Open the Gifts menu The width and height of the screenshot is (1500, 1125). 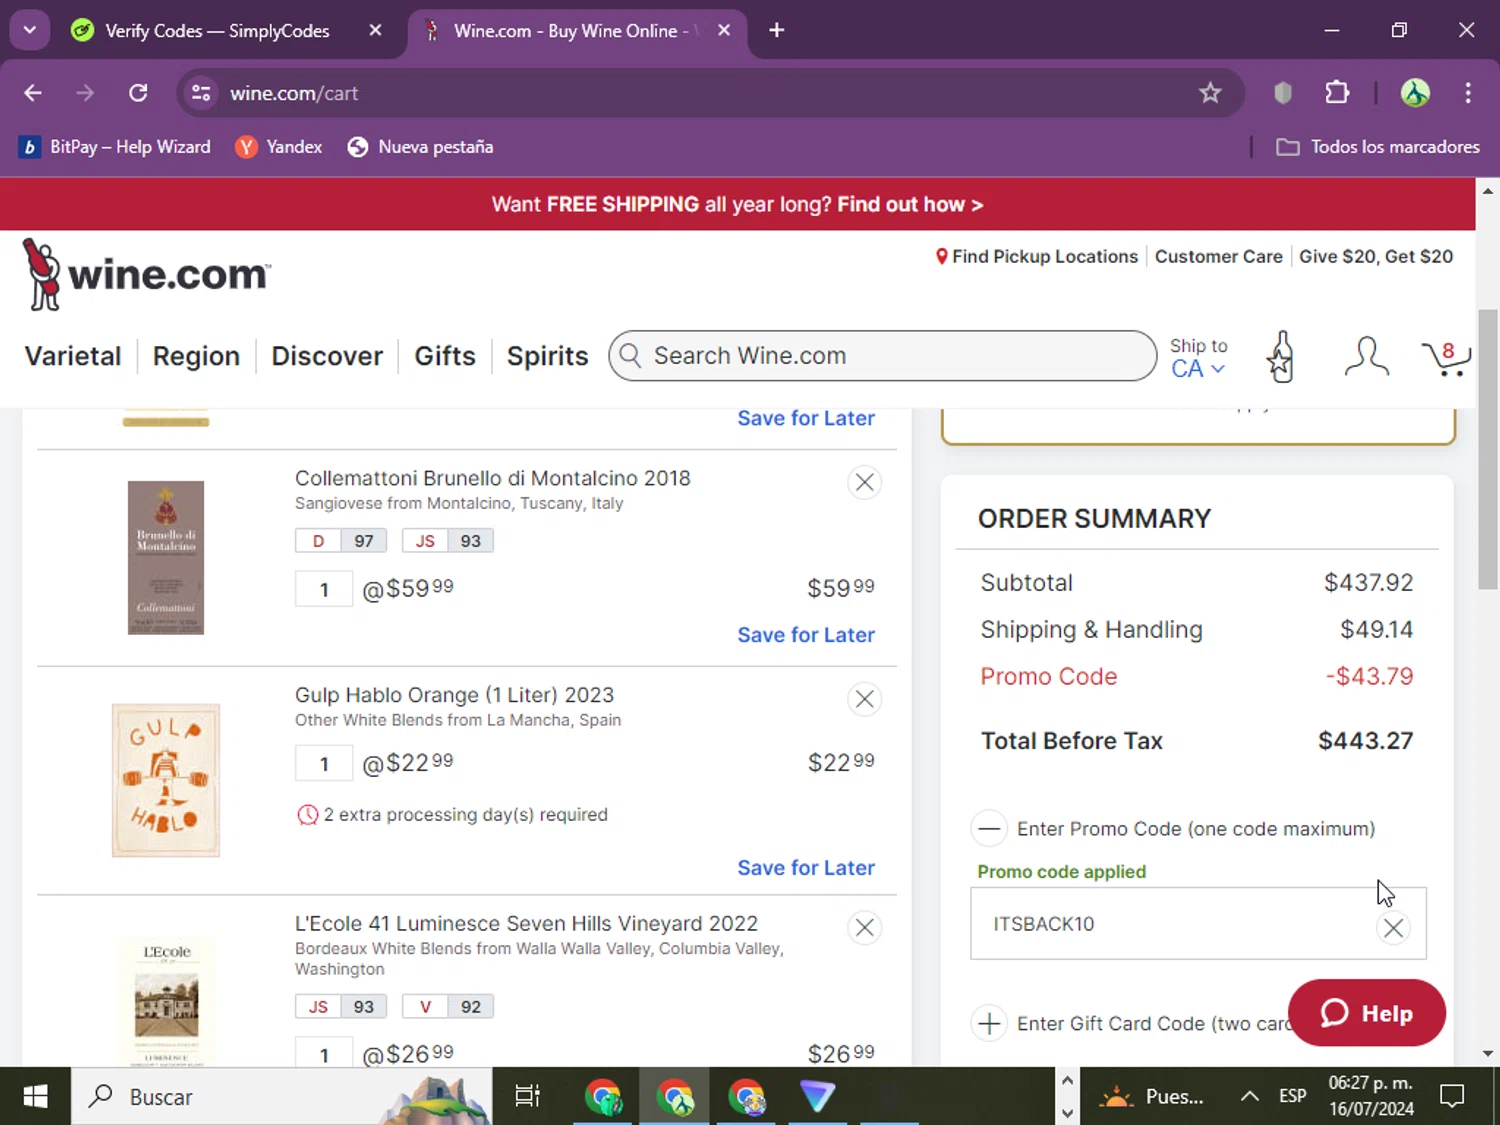coord(445,356)
